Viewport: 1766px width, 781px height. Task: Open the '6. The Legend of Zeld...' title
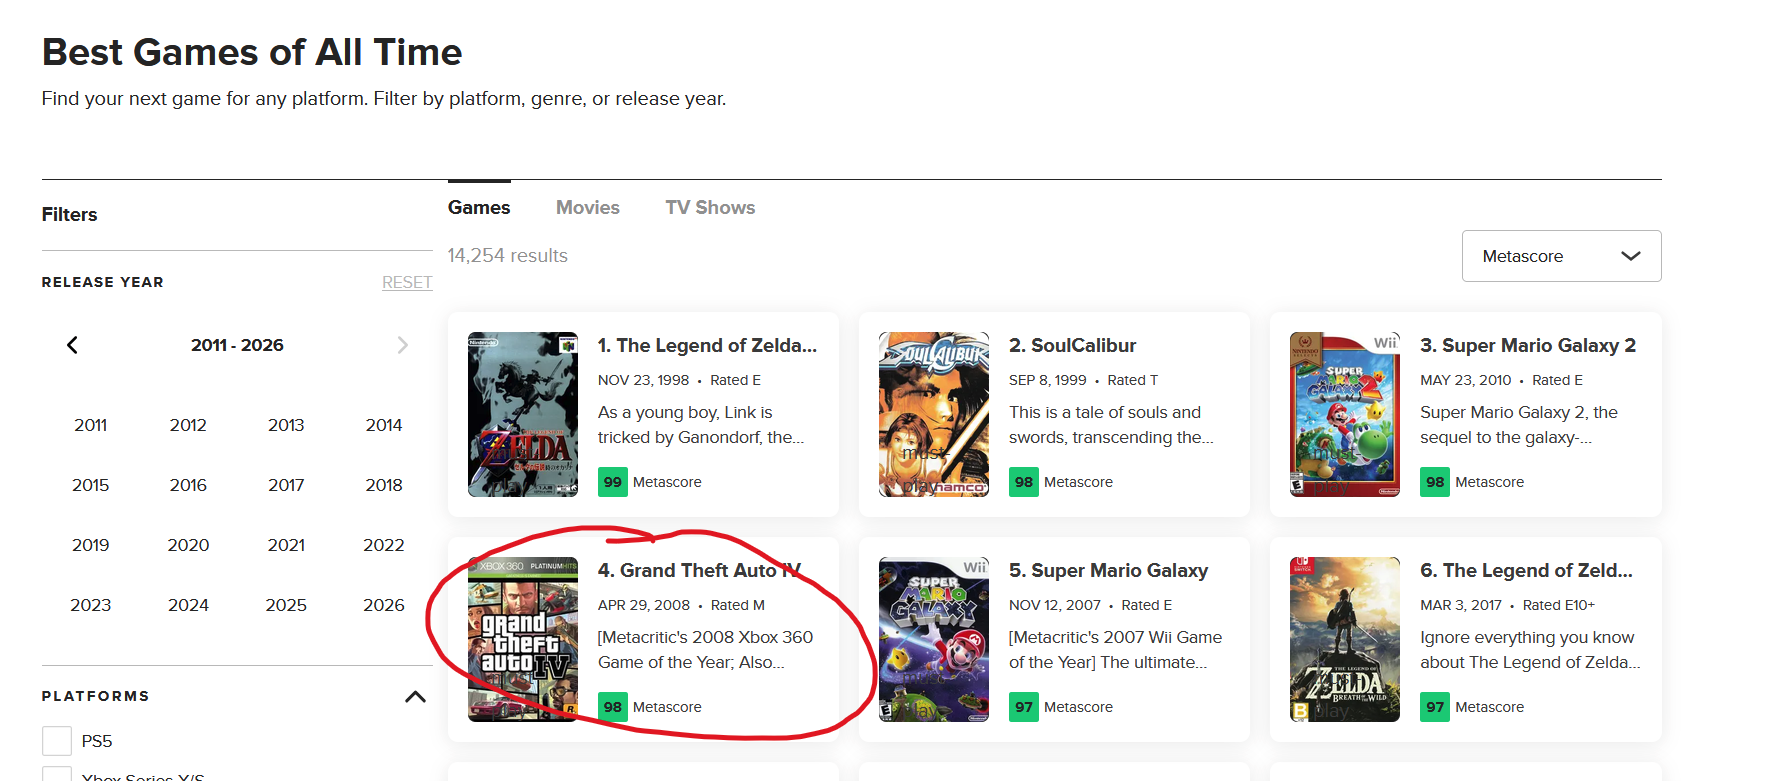click(1526, 570)
